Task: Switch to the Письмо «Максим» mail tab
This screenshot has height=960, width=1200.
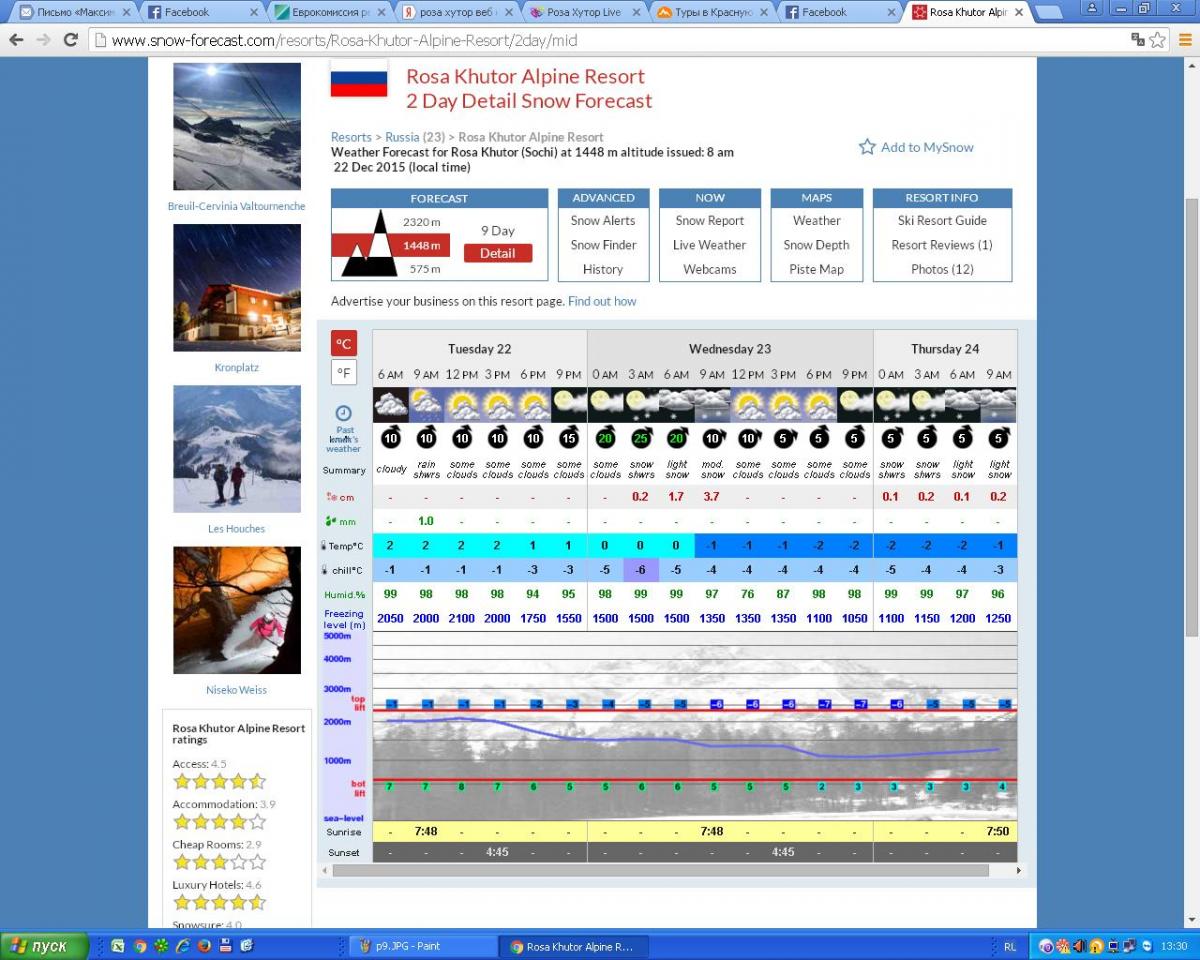Action: point(76,12)
